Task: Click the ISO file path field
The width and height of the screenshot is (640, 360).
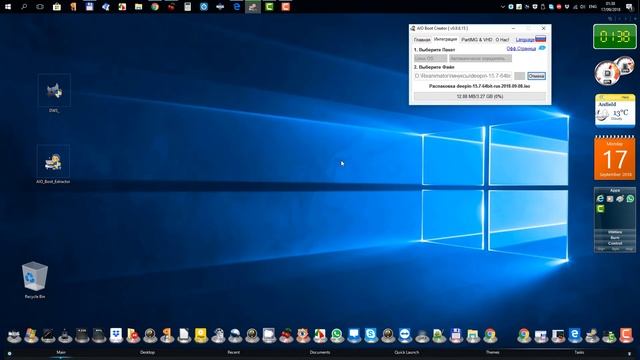Action: 463,76
